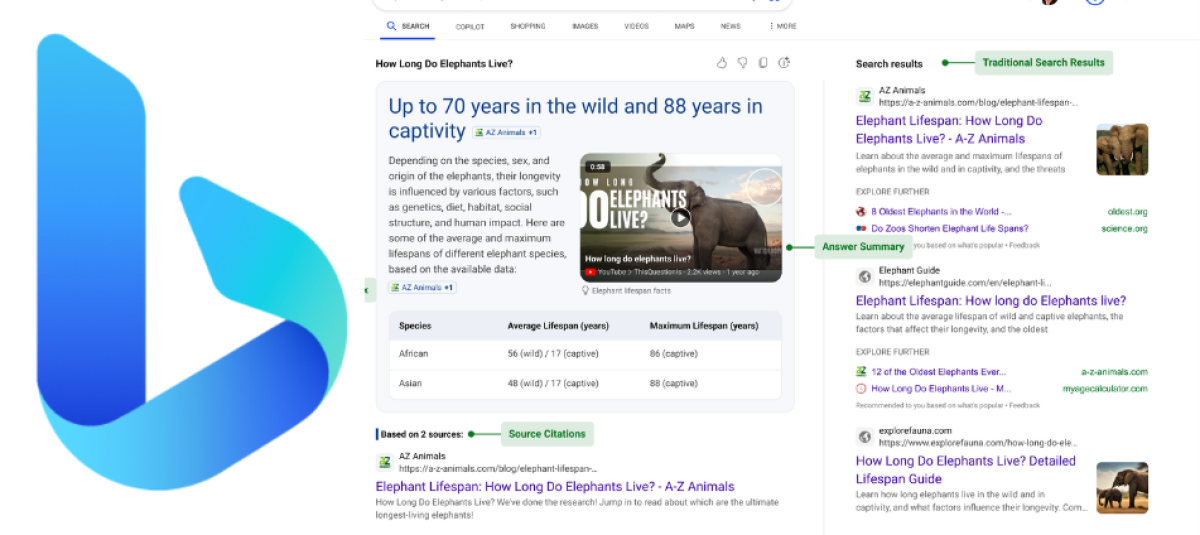Click the Elephant Guide globe favicon
Image resolution: width=1200 pixels, height=535 pixels.
tap(864, 276)
